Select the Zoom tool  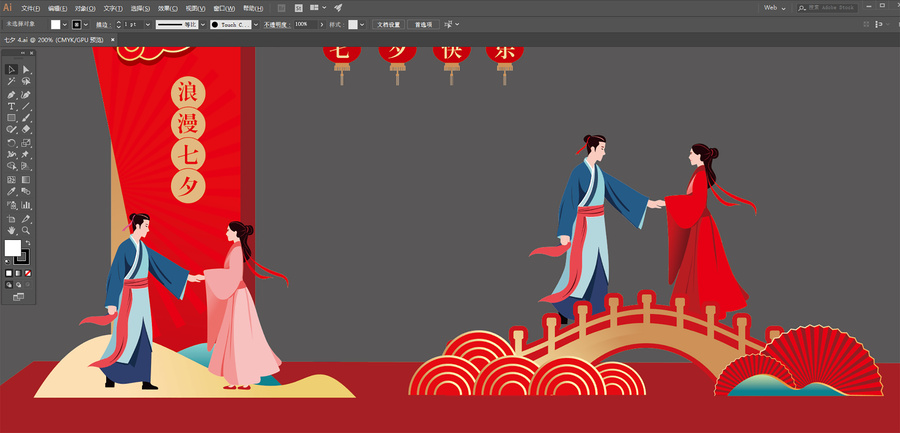(x=26, y=230)
